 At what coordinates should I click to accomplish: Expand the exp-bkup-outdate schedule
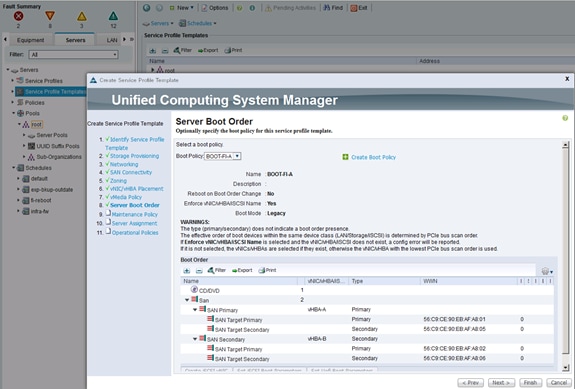(x=18, y=190)
